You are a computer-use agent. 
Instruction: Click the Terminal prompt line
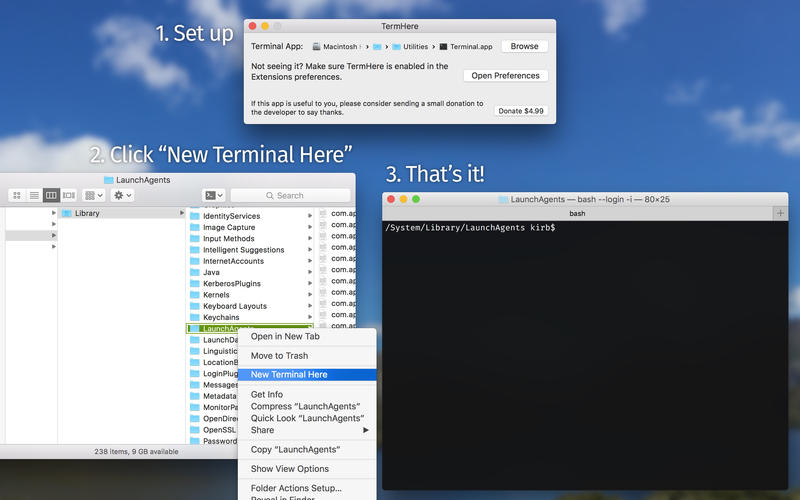click(470, 228)
